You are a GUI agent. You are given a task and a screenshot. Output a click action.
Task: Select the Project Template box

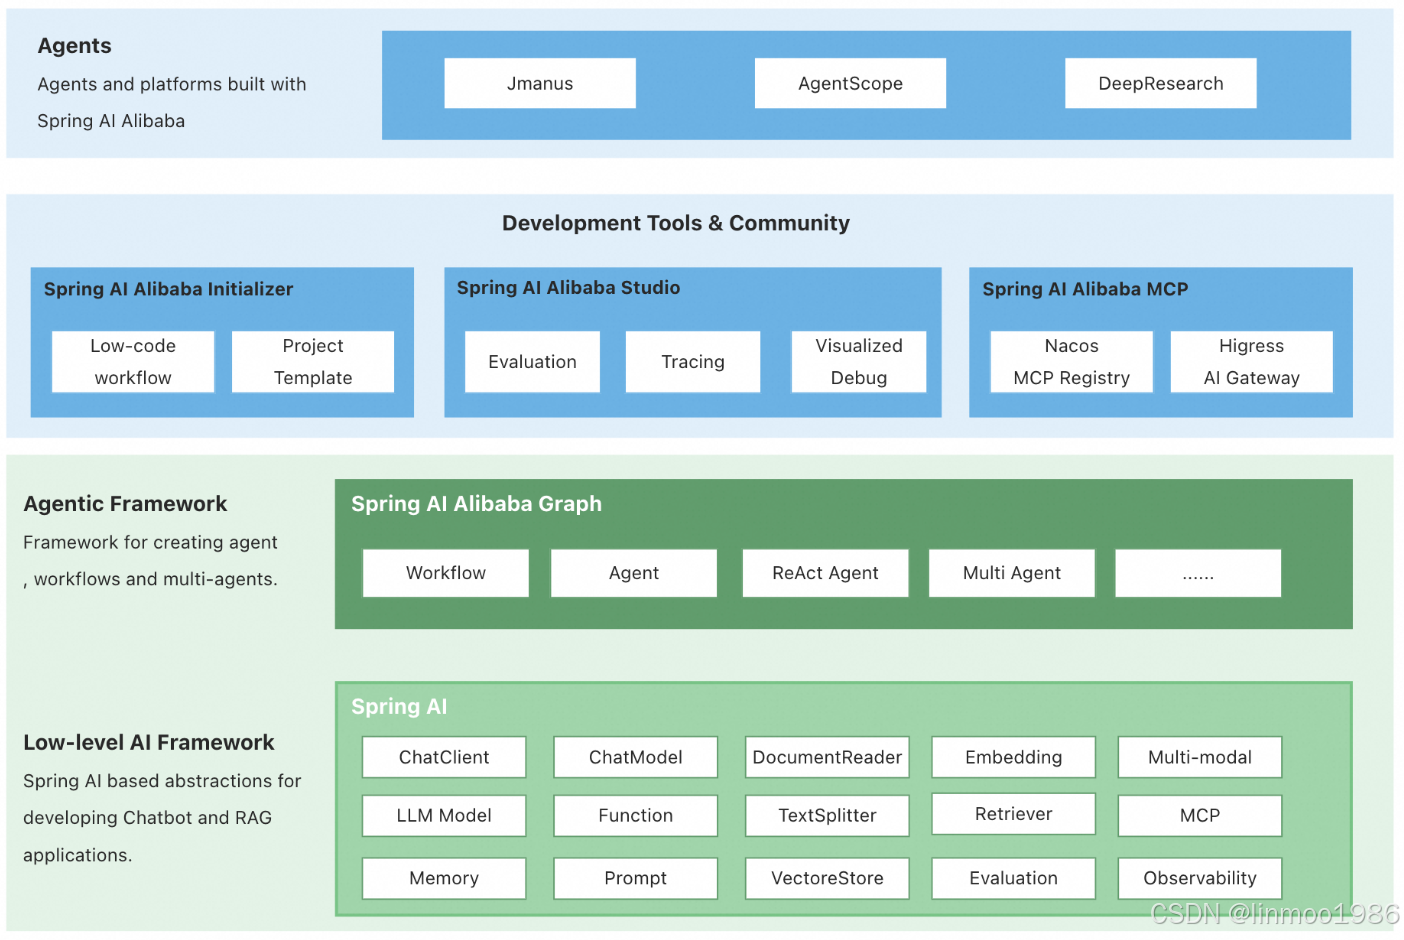(x=313, y=362)
